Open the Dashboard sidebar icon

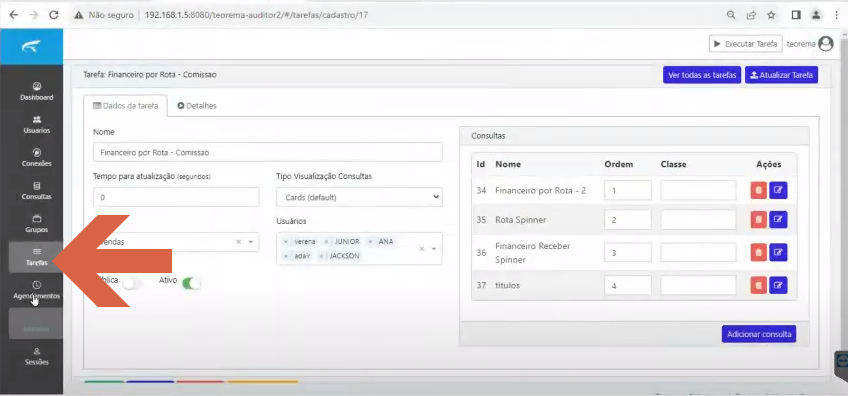point(37,91)
